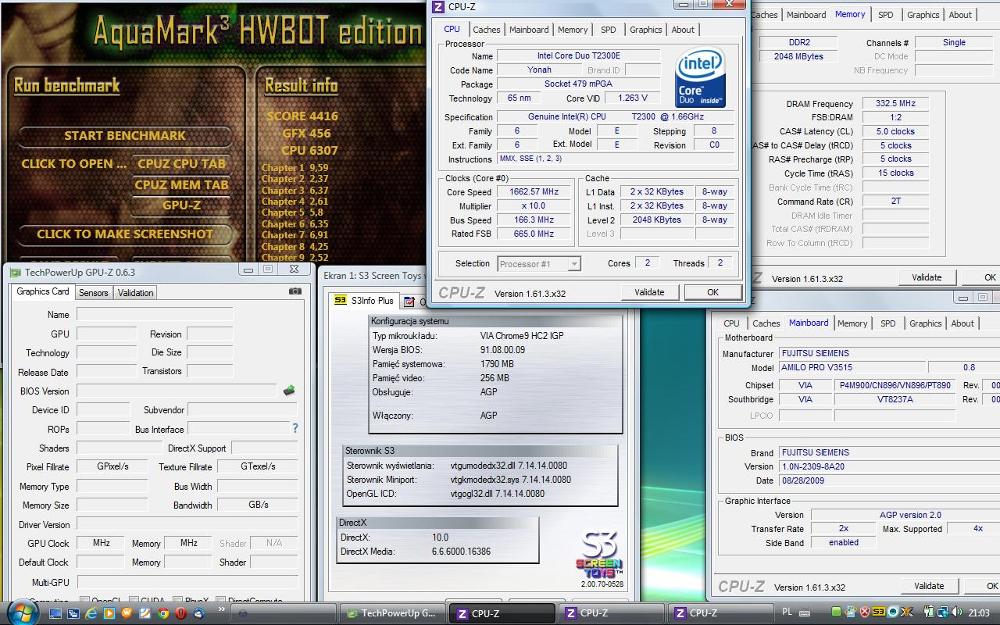The image size is (1000, 625).
Task: Click Show Desktop in the quick launch bar
Action: (x=55, y=614)
